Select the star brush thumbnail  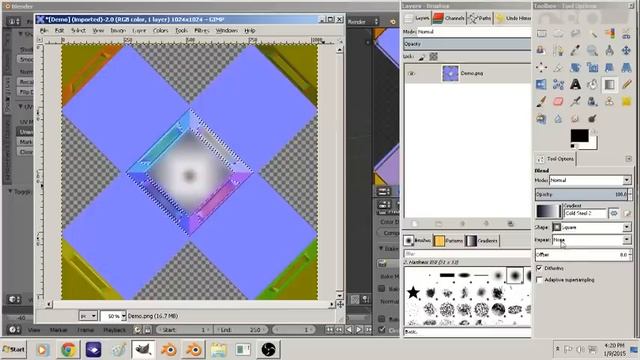[x=413, y=292]
